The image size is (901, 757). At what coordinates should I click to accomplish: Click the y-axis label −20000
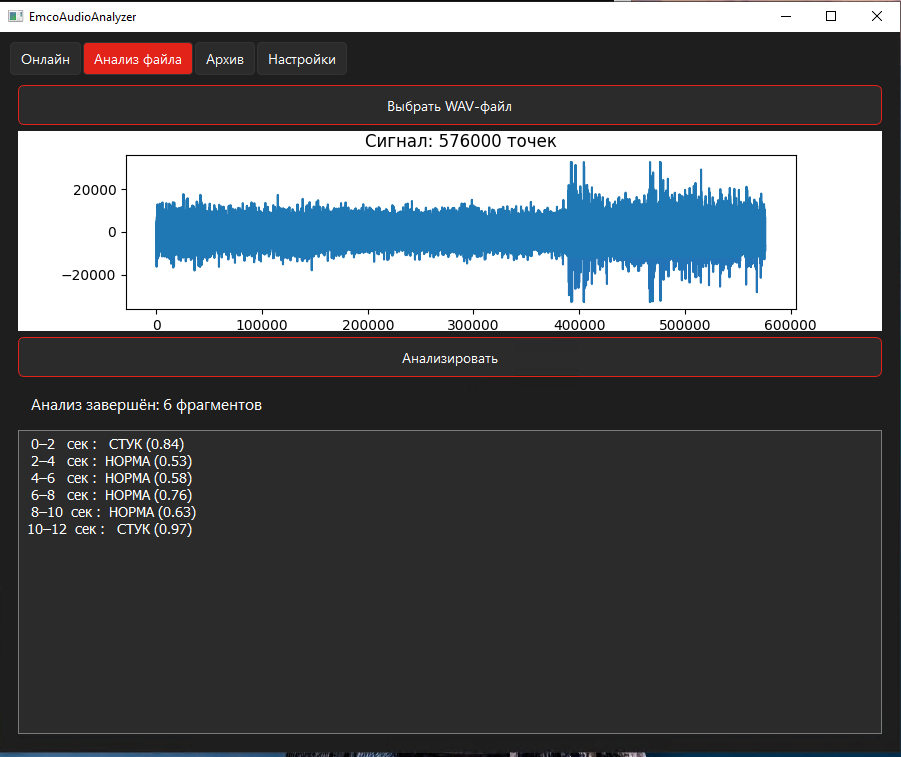[x=89, y=275]
